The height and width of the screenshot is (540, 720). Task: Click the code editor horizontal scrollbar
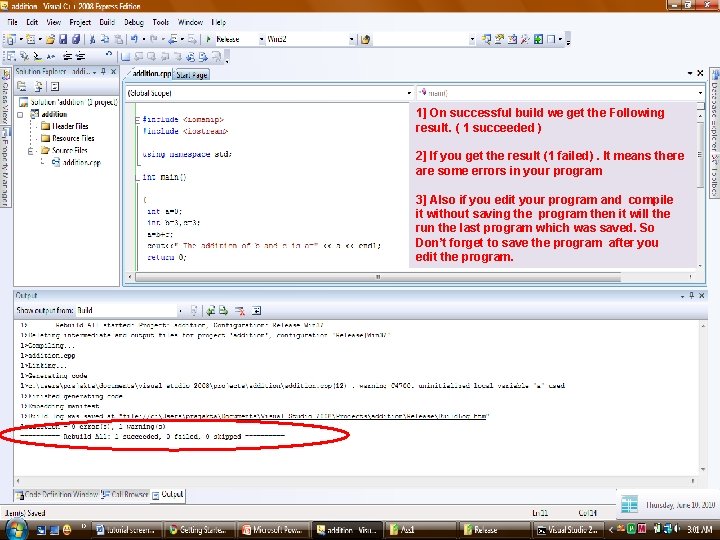tap(378, 277)
